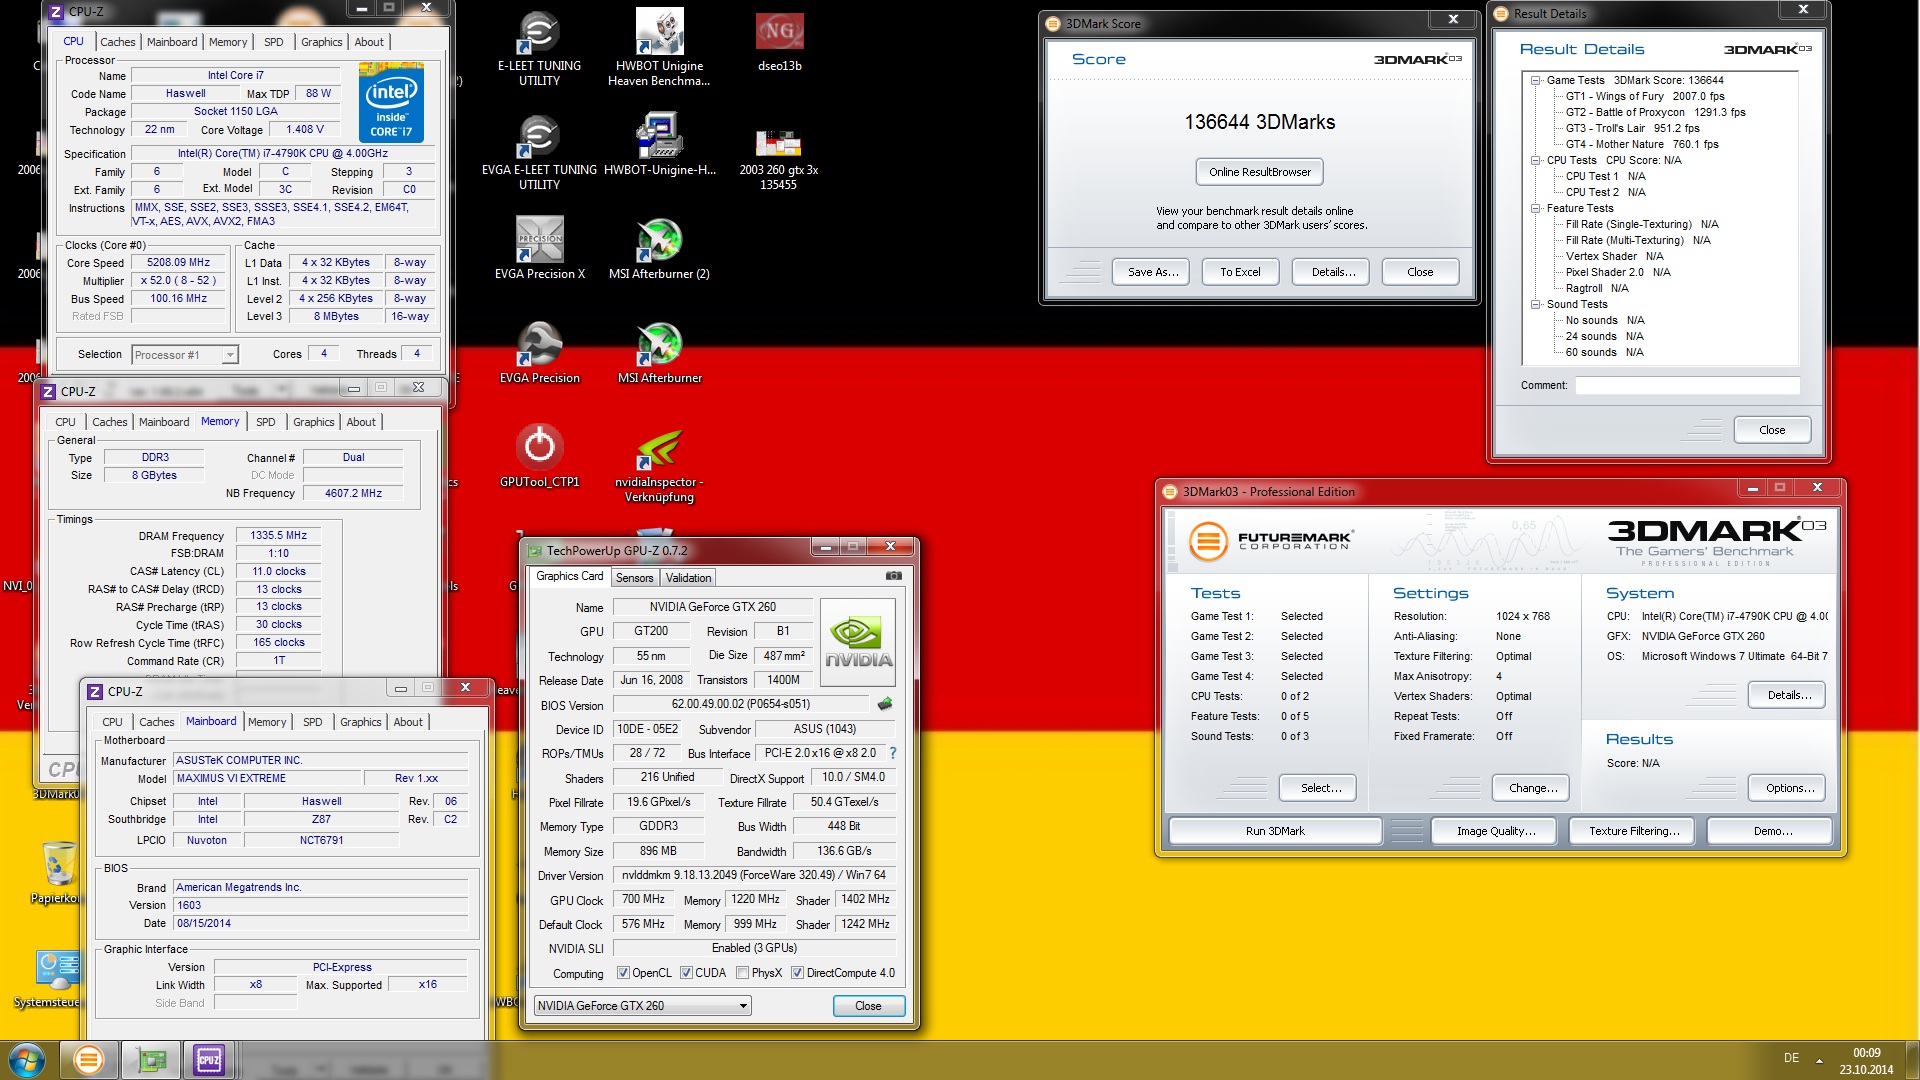Viewport: 1920px width, 1080px height.
Task: Click Select... tests button in 3DMark03
Action: pyautogui.click(x=1320, y=788)
